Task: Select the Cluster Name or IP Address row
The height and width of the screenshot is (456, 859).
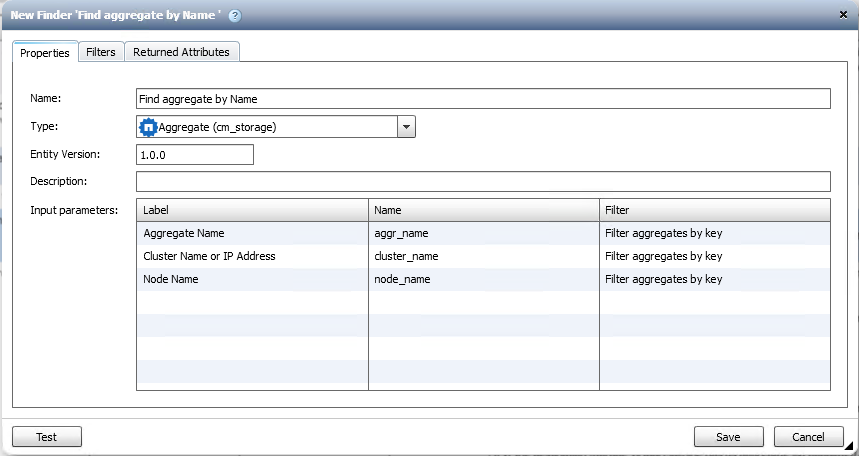Action: pos(209,256)
